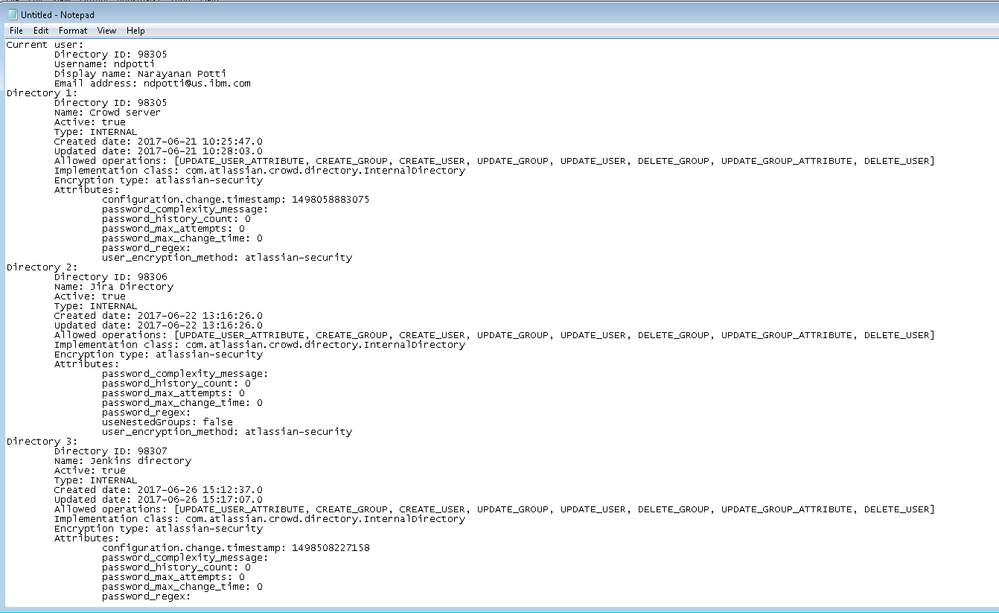Click the 'Current user:' line
999x613 pixels.
pyautogui.click(x=45, y=45)
